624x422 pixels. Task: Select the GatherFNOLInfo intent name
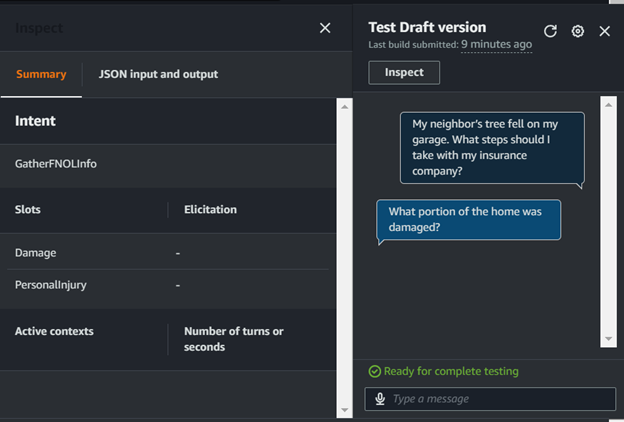[56, 164]
